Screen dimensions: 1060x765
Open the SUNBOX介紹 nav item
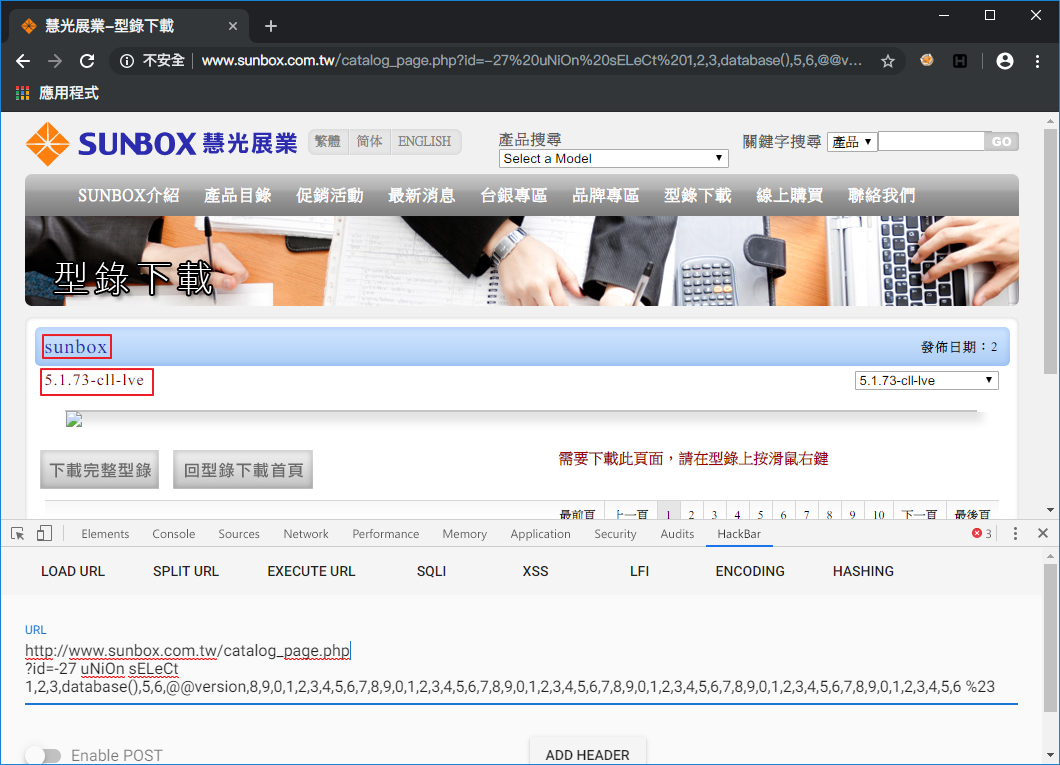(128, 195)
